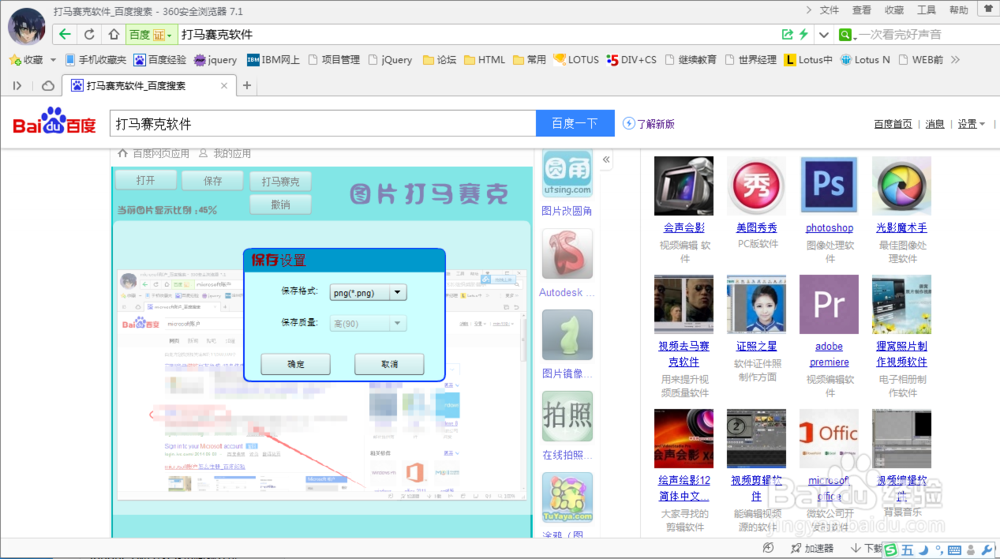Confirm save with 确定 button
The image size is (1000, 559).
295,364
